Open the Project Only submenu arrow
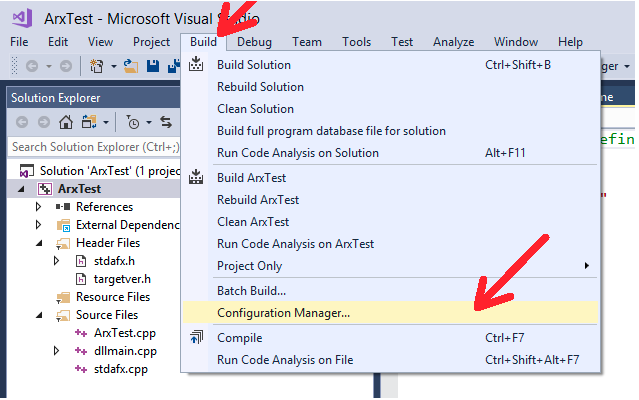Image resolution: width=639 pixels, height=400 pixels. pyautogui.click(x=586, y=266)
